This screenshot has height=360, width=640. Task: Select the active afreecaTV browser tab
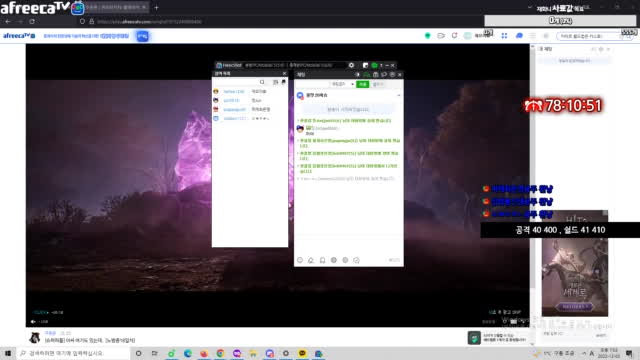pos(116,7)
